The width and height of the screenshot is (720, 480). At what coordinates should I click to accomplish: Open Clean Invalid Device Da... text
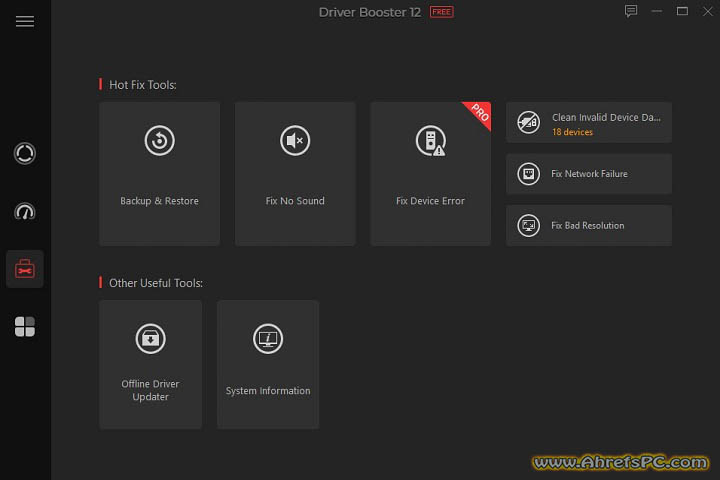tap(606, 118)
